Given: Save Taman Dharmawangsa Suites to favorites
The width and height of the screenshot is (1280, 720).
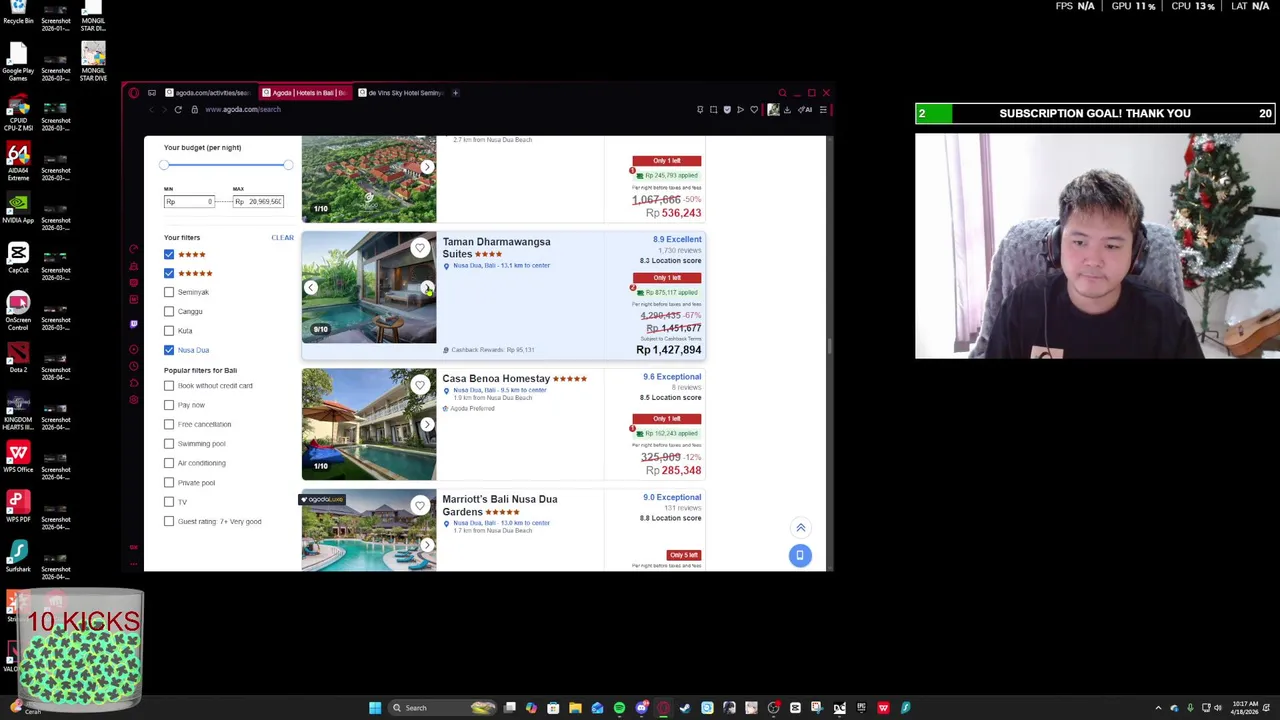Looking at the screenshot, I should 420,248.
